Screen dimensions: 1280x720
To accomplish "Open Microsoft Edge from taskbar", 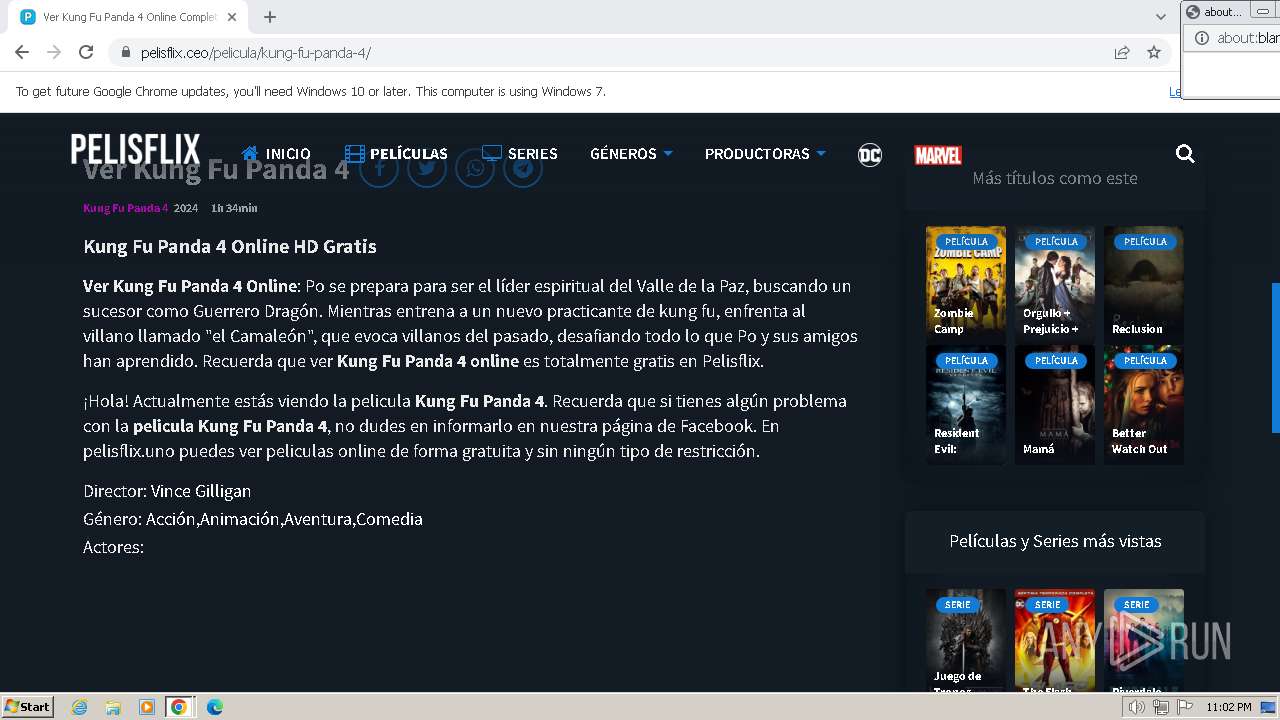I will pyautogui.click(x=214, y=707).
